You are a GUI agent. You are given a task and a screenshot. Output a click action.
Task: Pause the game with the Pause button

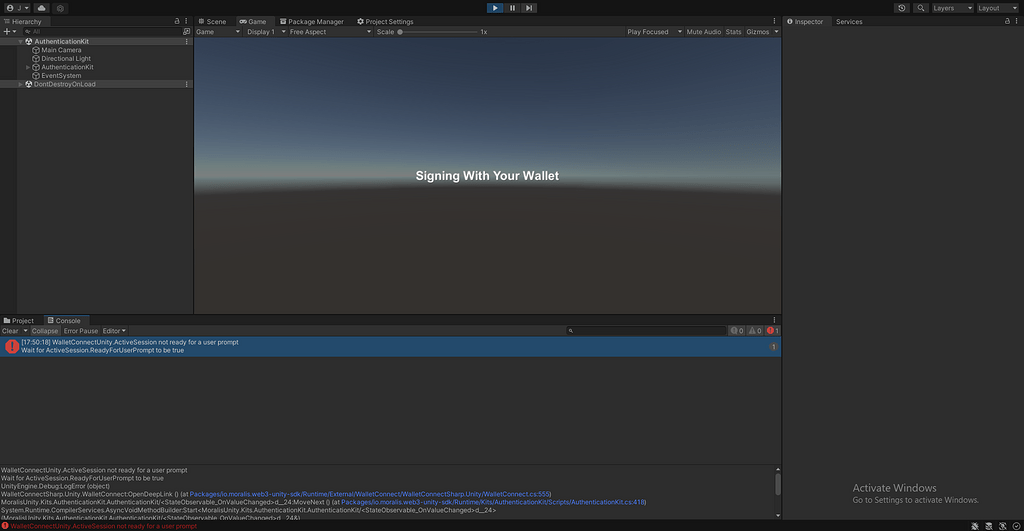512,8
